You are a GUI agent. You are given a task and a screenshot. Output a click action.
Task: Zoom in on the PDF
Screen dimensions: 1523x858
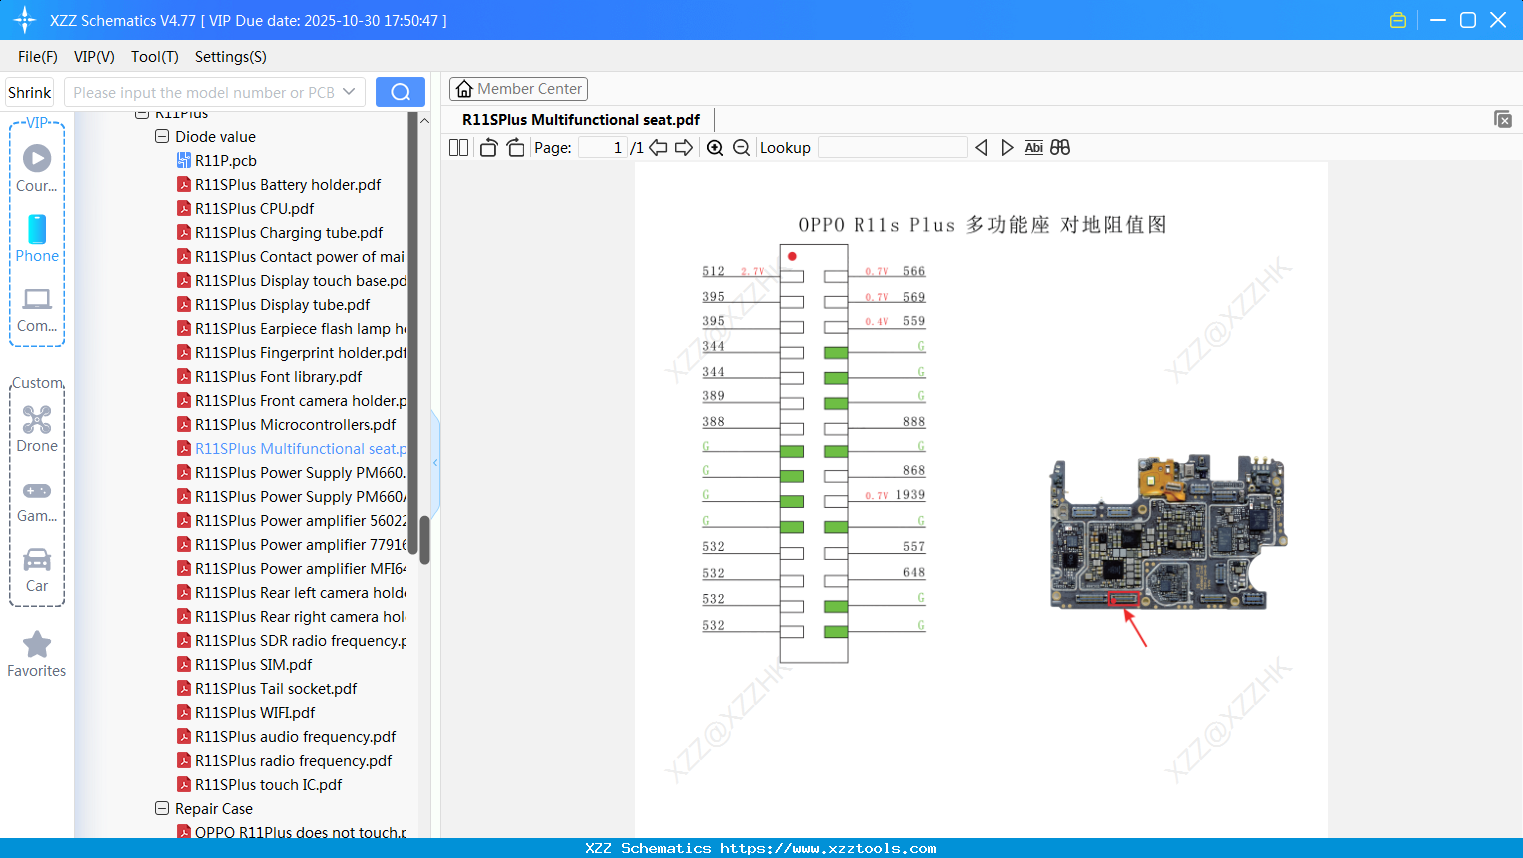715,147
